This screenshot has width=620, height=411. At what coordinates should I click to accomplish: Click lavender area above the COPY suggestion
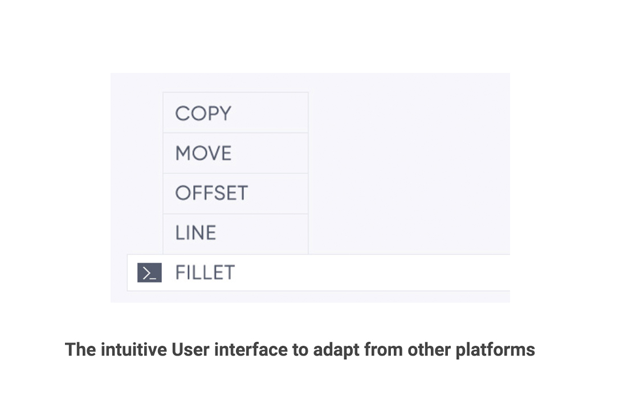[x=235, y=82]
